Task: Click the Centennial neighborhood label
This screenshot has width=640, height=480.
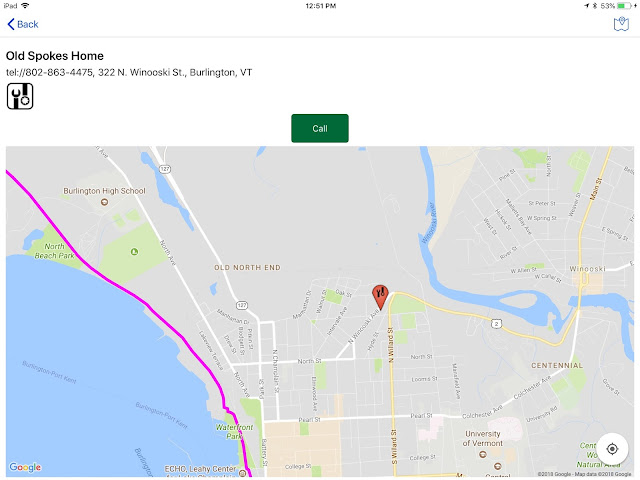Action: (557, 366)
